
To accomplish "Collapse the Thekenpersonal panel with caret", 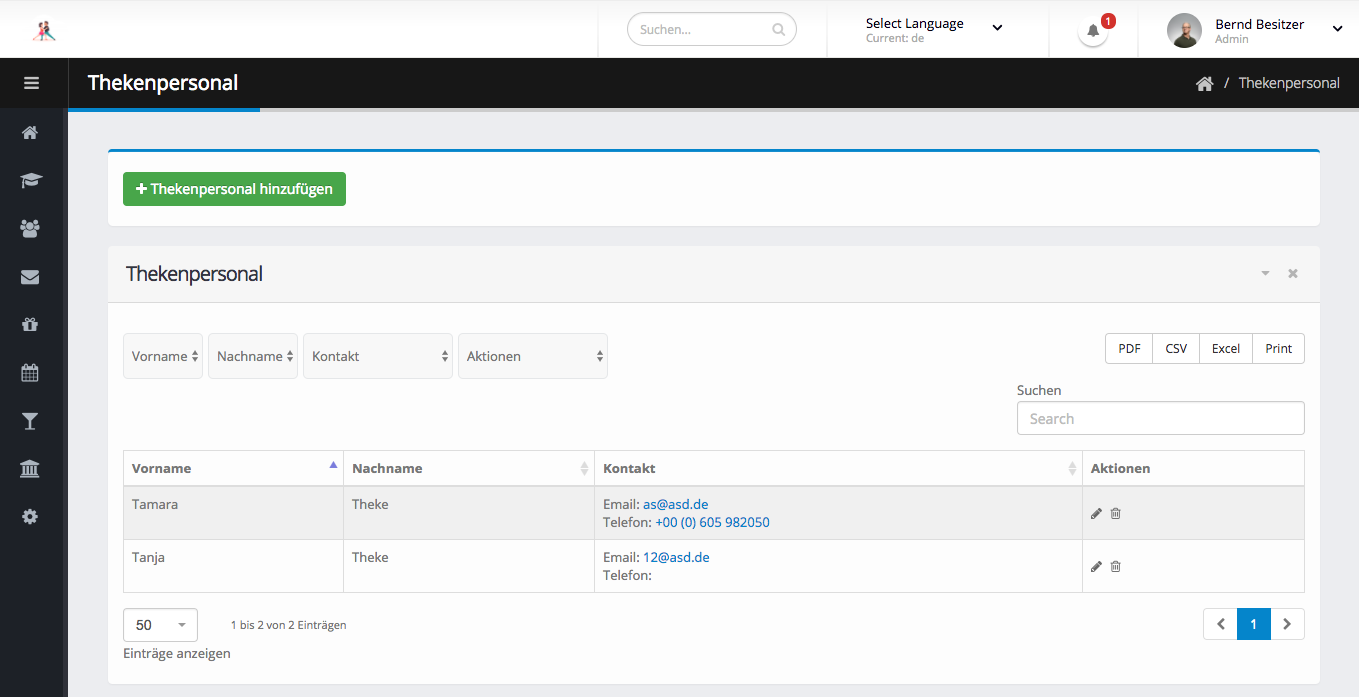I will tap(1265, 273).
